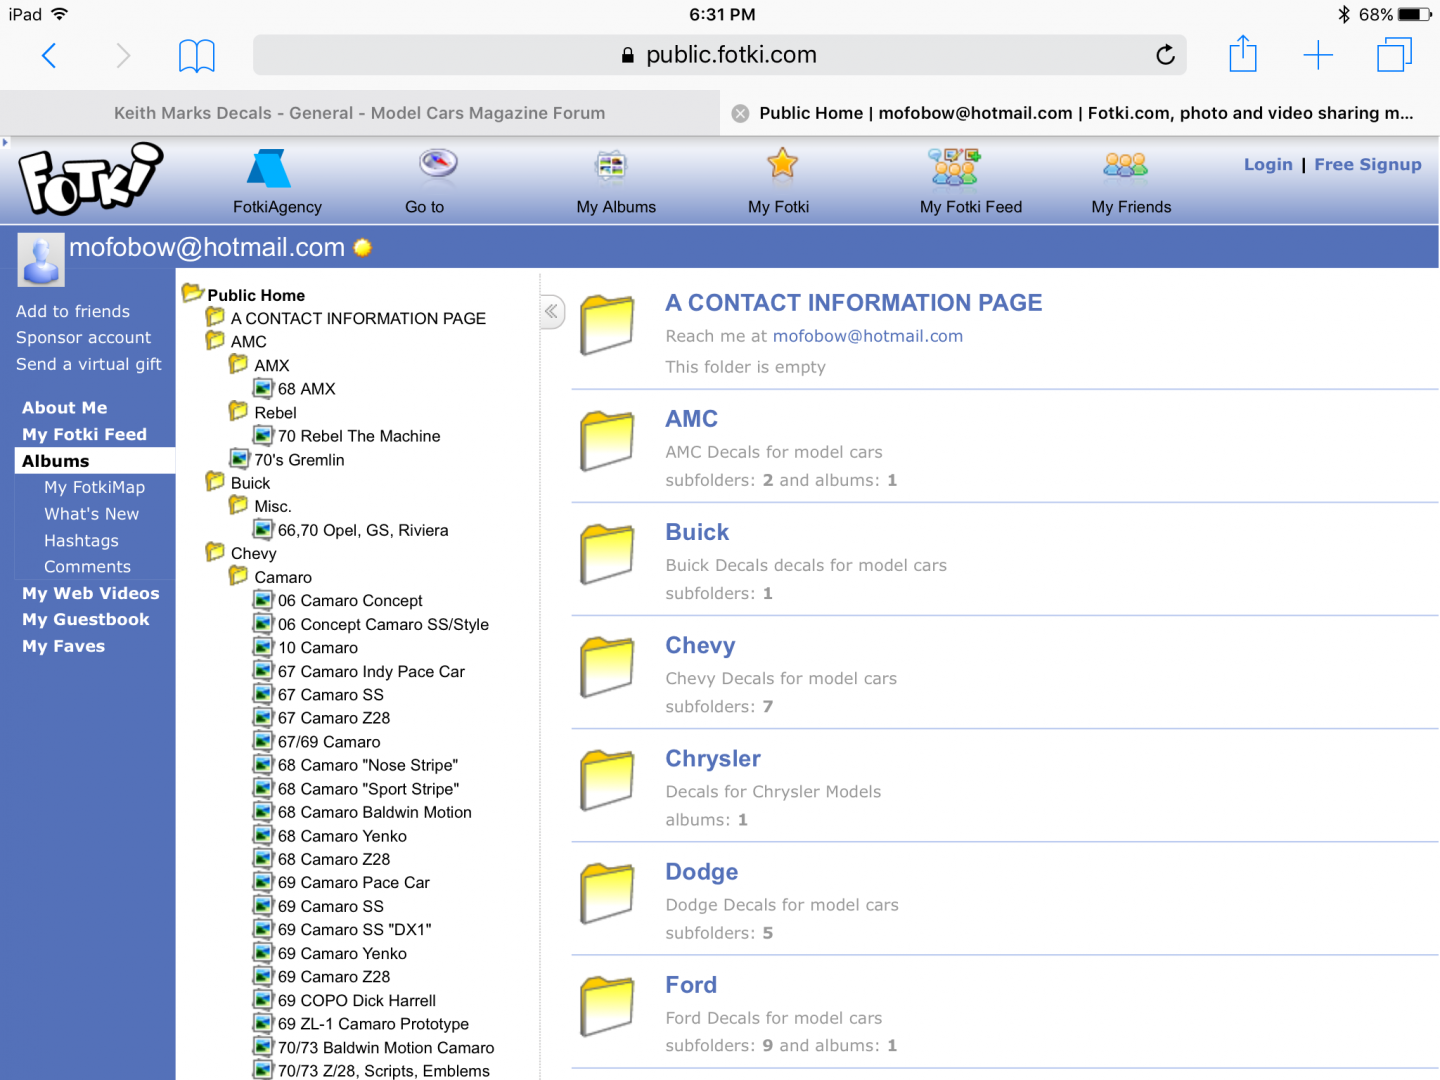The image size is (1440, 1080).
Task: Open FotkiAgency from the top toolbar
Action: [x=276, y=180]
